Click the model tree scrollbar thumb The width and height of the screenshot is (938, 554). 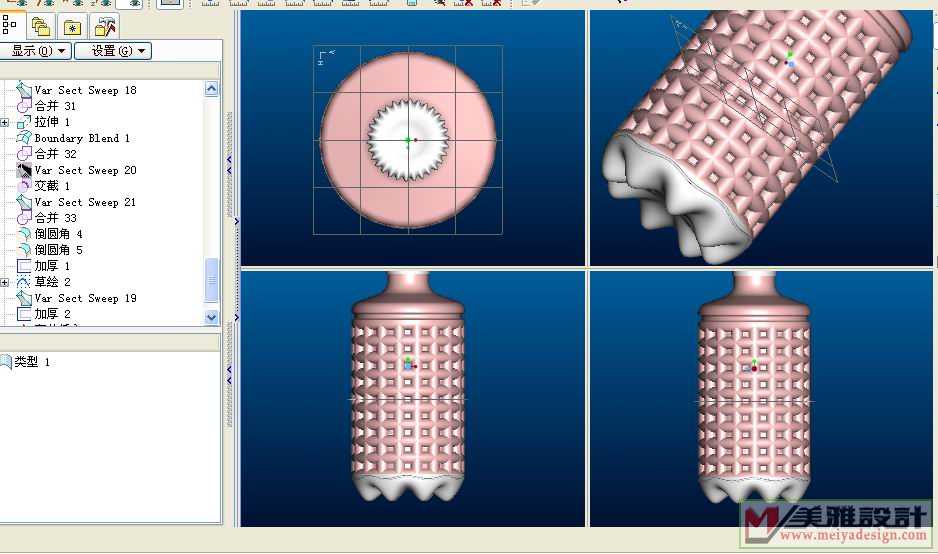point(211,281)
